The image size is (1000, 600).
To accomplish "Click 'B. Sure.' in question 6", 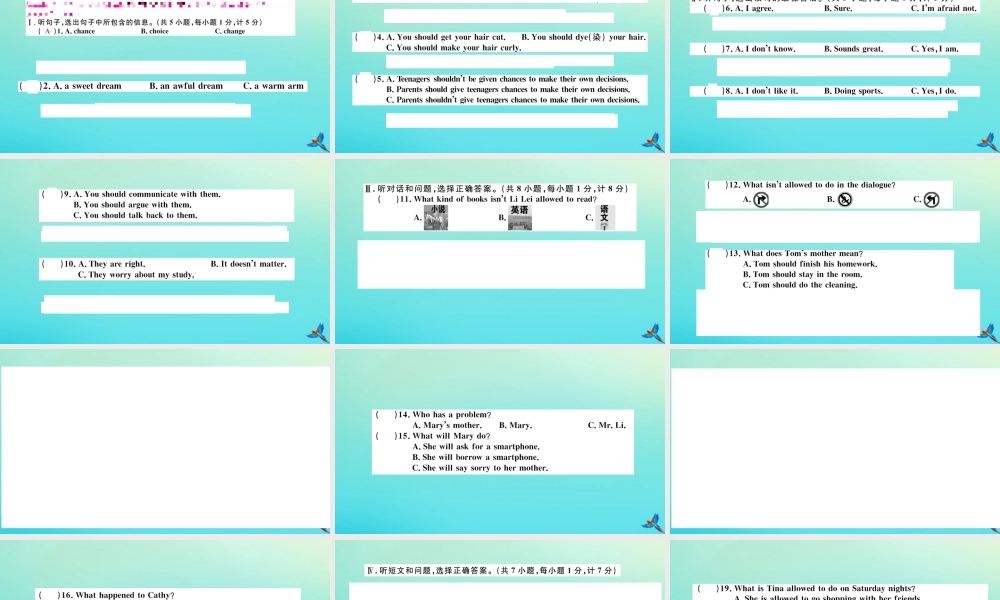I will point(838,8).
